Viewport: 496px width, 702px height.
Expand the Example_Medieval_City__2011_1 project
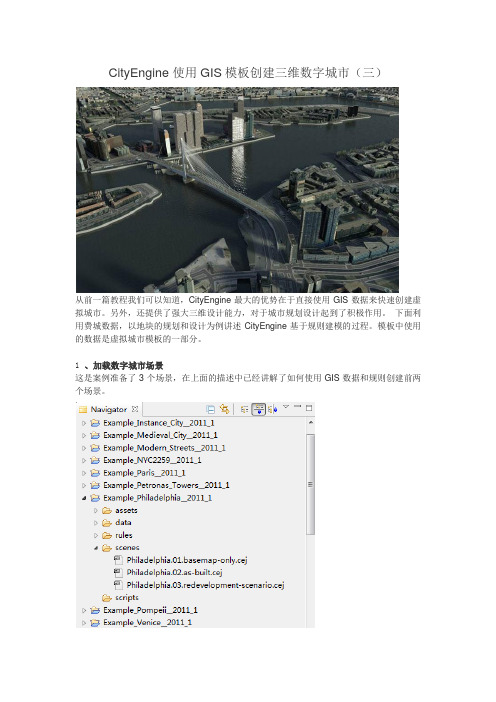pyautogui.click(x=84, y=435)
